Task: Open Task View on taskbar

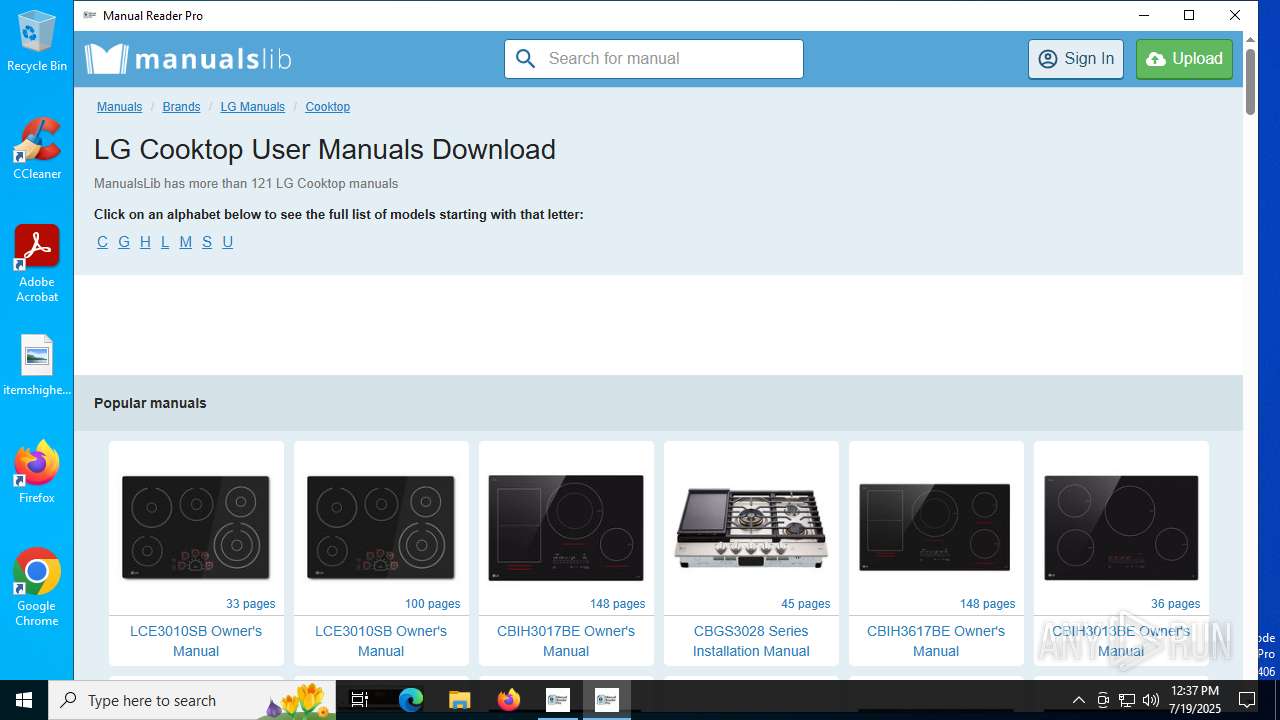Action: (x=360, y=700)
